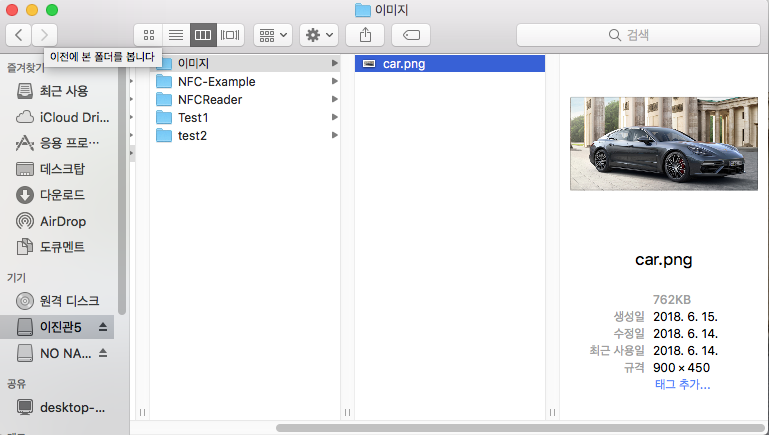Open AirDrop in the sidebar
The width and height of the screenshot is (769, 435).
coord(62,221)
